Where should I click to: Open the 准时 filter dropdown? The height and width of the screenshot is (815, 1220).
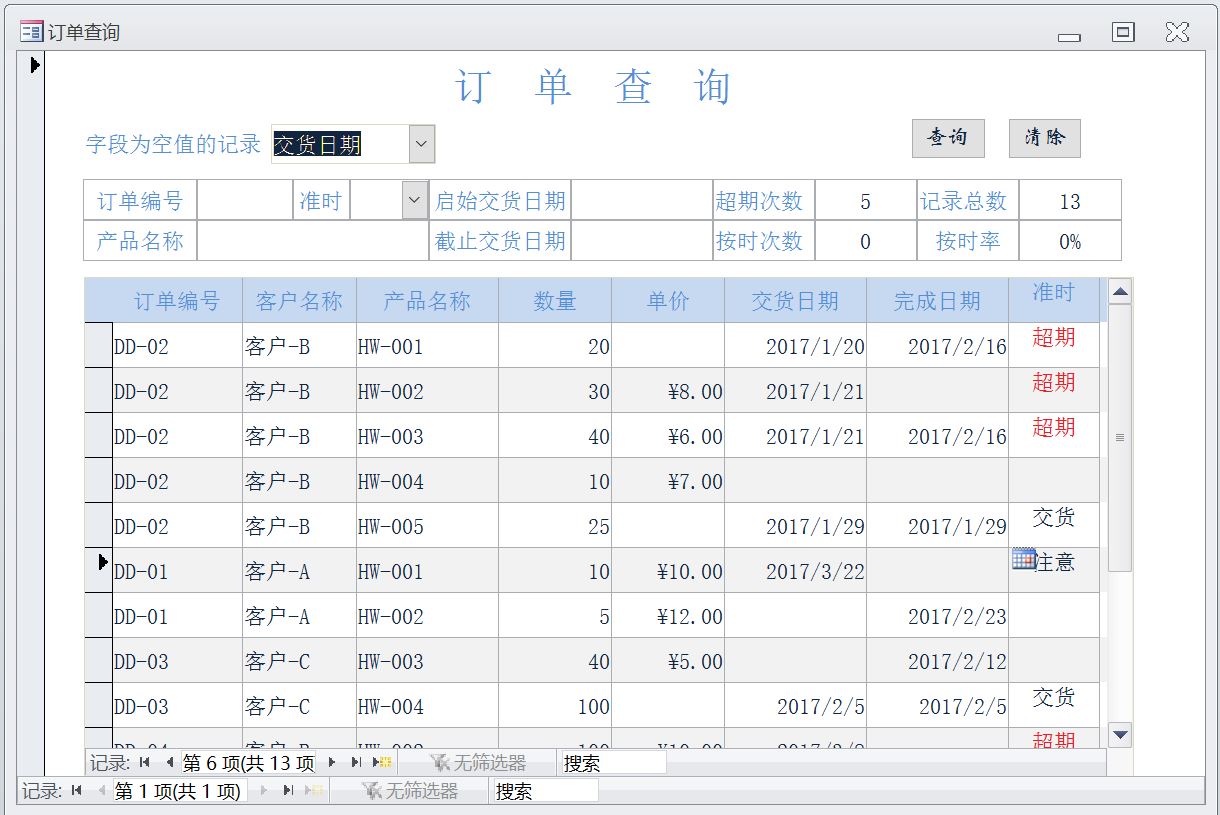[414, 201]
